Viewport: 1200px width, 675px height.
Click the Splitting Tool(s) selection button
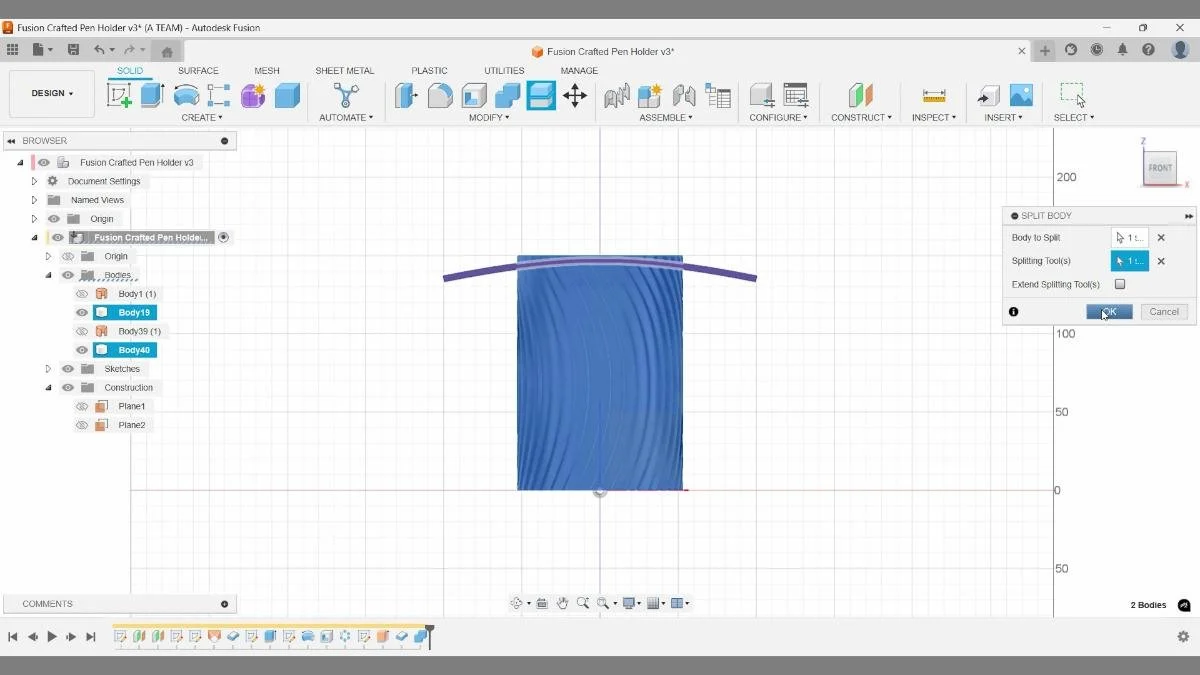[x=1130, y=261]
